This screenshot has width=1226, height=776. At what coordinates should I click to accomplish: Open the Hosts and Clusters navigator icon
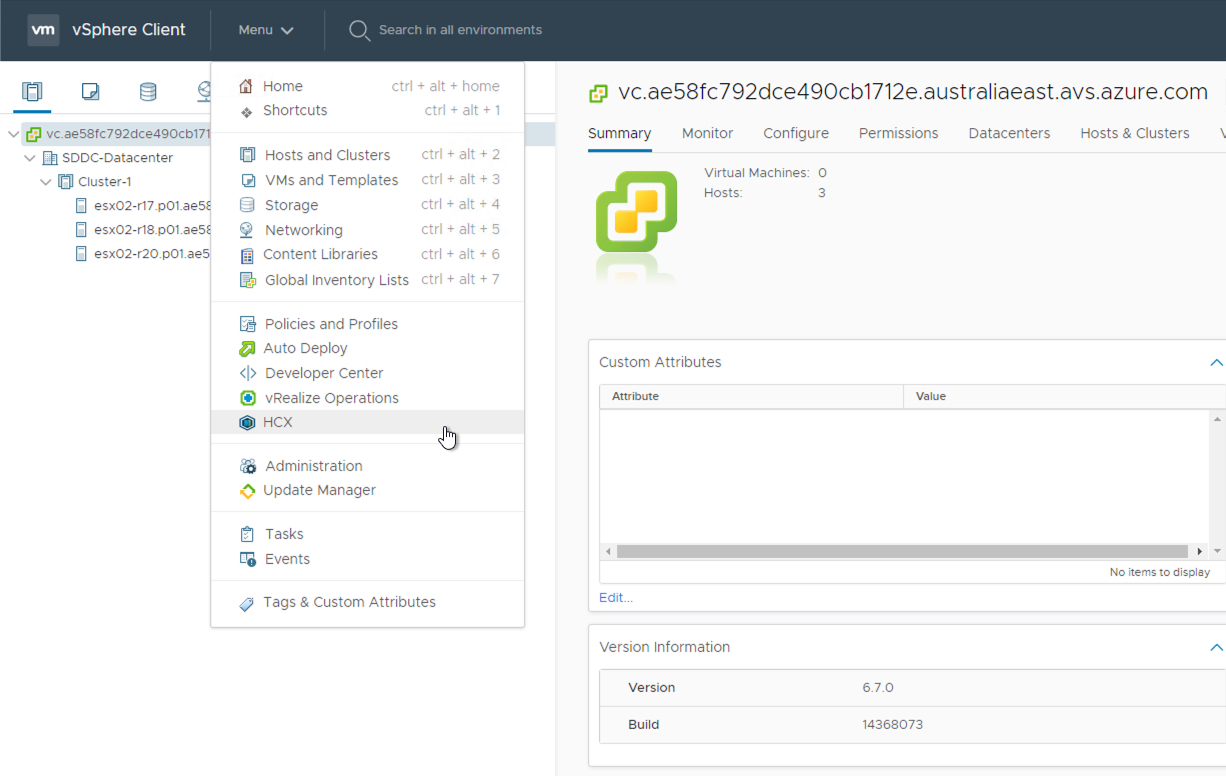tap(32, 92)
